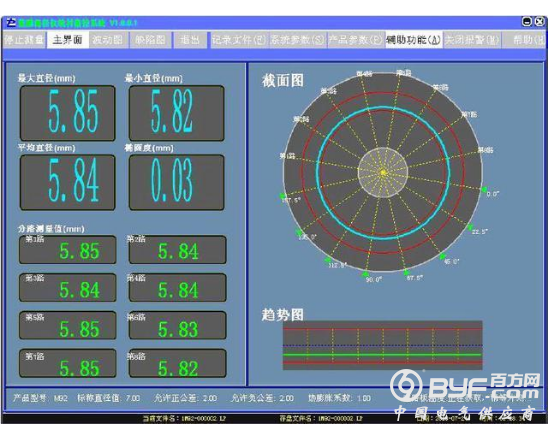Viewport: 550px width, 431px height.
Task: Click the green 0.0° angle marker on the cross-section
Action: pos(484,190)
